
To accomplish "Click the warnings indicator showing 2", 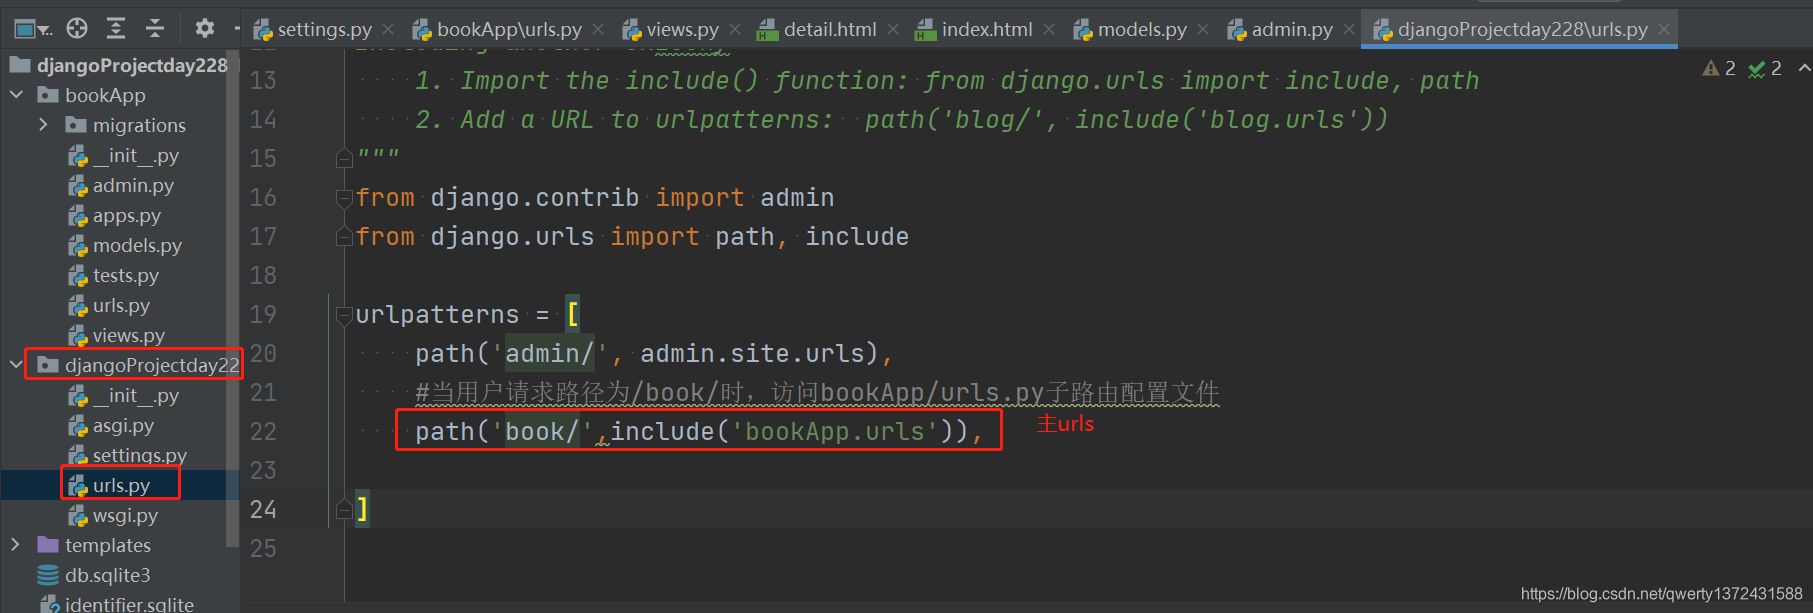I will tap(1719, 68).
